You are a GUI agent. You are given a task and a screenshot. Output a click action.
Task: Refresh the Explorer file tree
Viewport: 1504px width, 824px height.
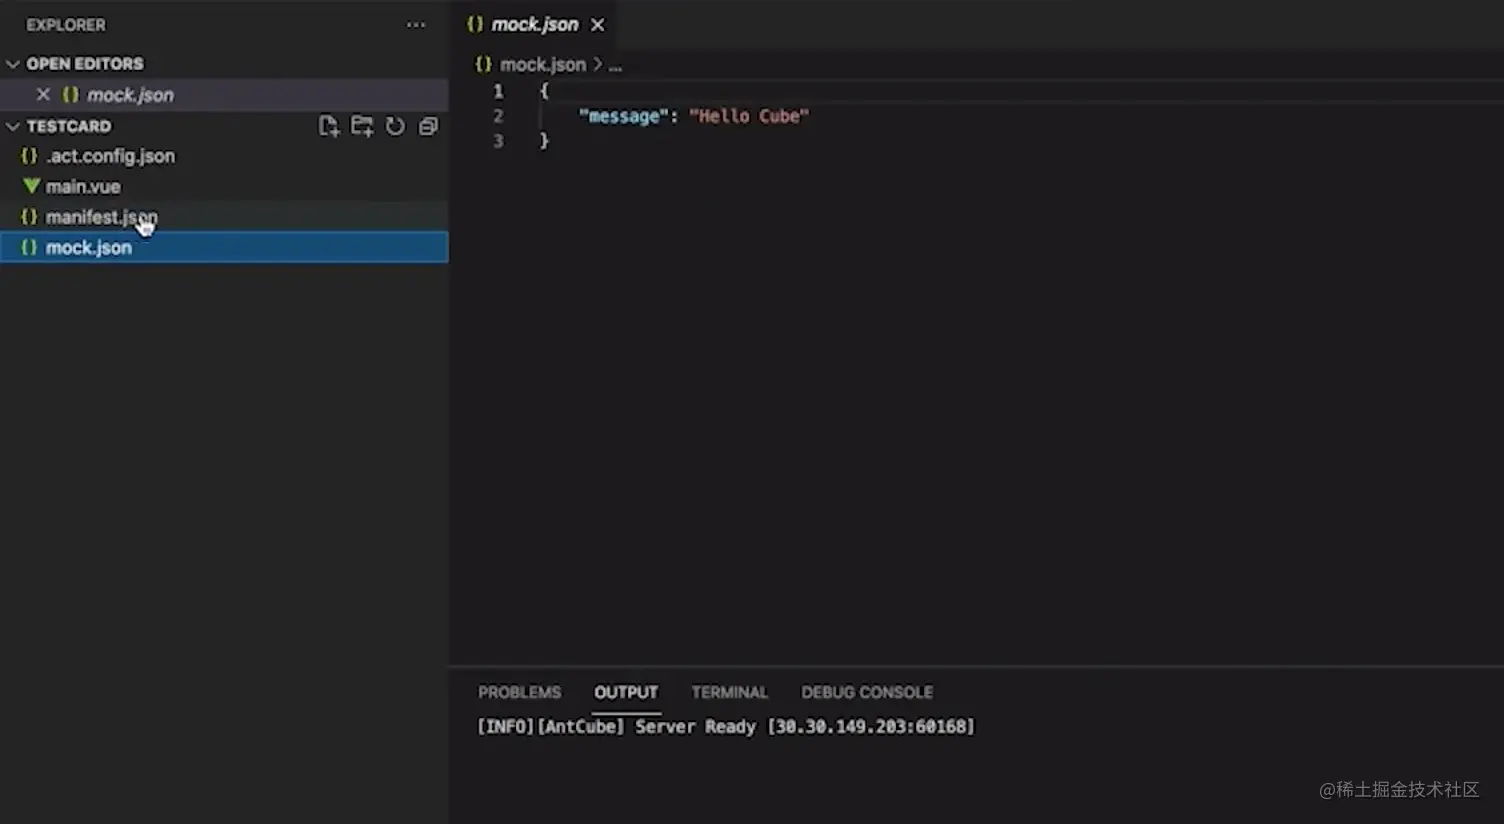[396, 126]
